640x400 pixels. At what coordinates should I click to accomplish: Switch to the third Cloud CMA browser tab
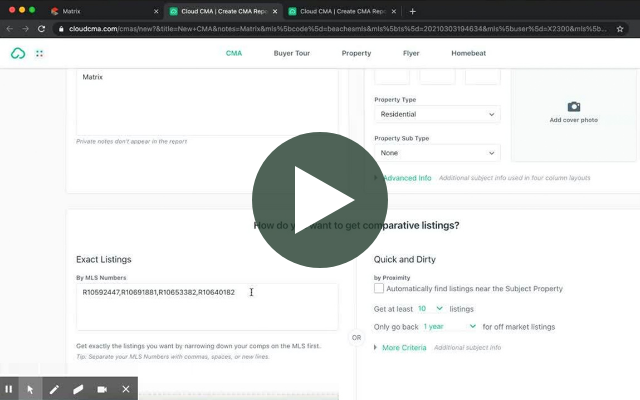(342, 11)
